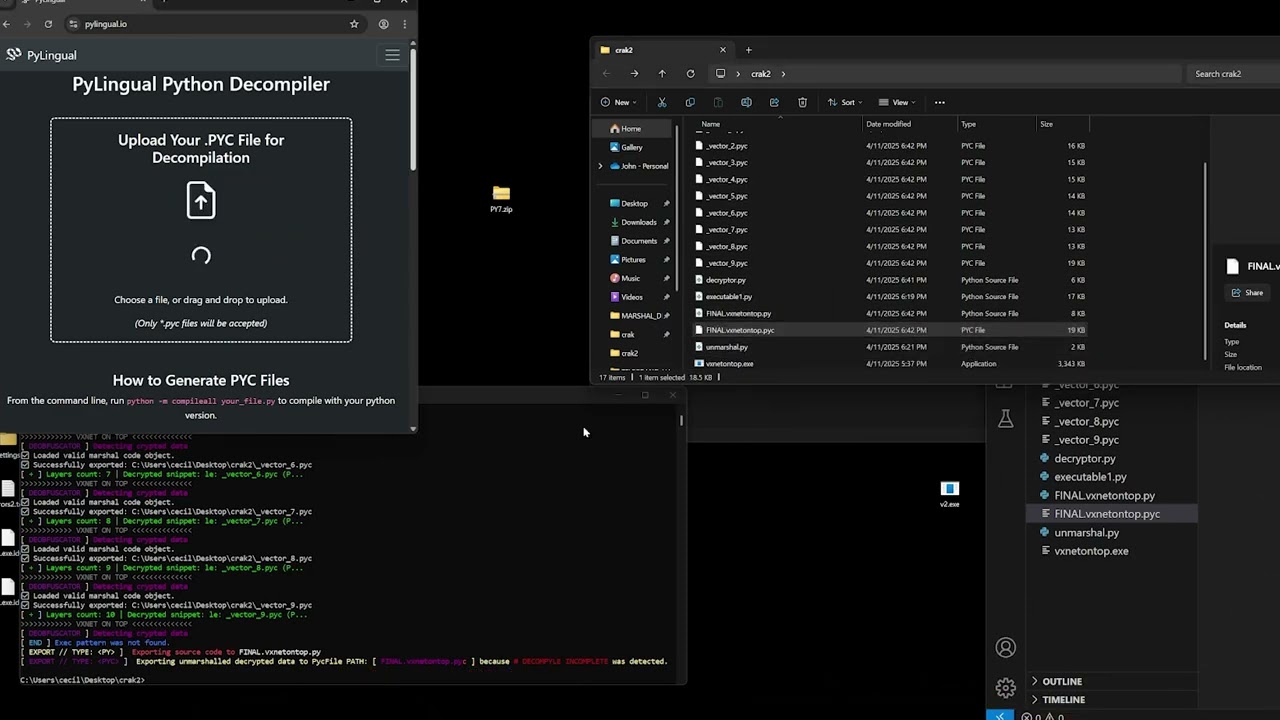The width and height of the screenshot is (1280, 720).
Task: Open the View dropdown in File Explorer
Action: (898, 102)
